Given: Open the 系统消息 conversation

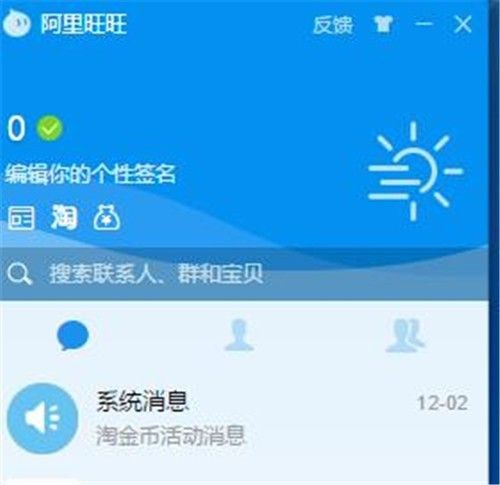Looking at the screenshot, I should [244, 418].
